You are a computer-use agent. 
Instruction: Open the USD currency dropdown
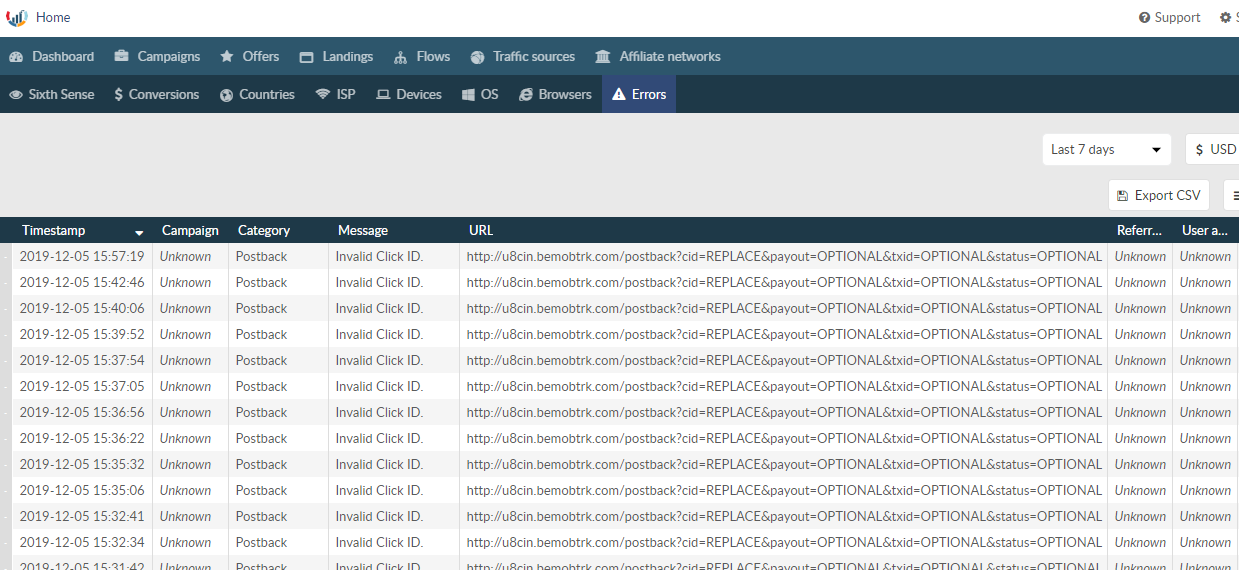[1213, 150]
